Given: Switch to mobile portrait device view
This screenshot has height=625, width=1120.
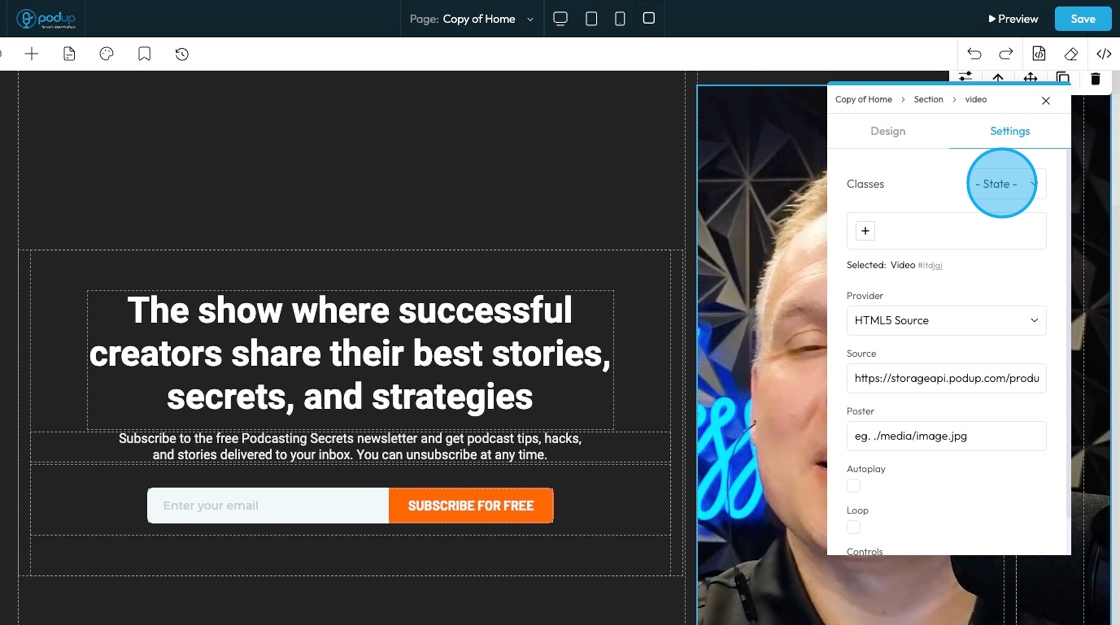Looking at the screenshot, I should [x=620, y=19].
